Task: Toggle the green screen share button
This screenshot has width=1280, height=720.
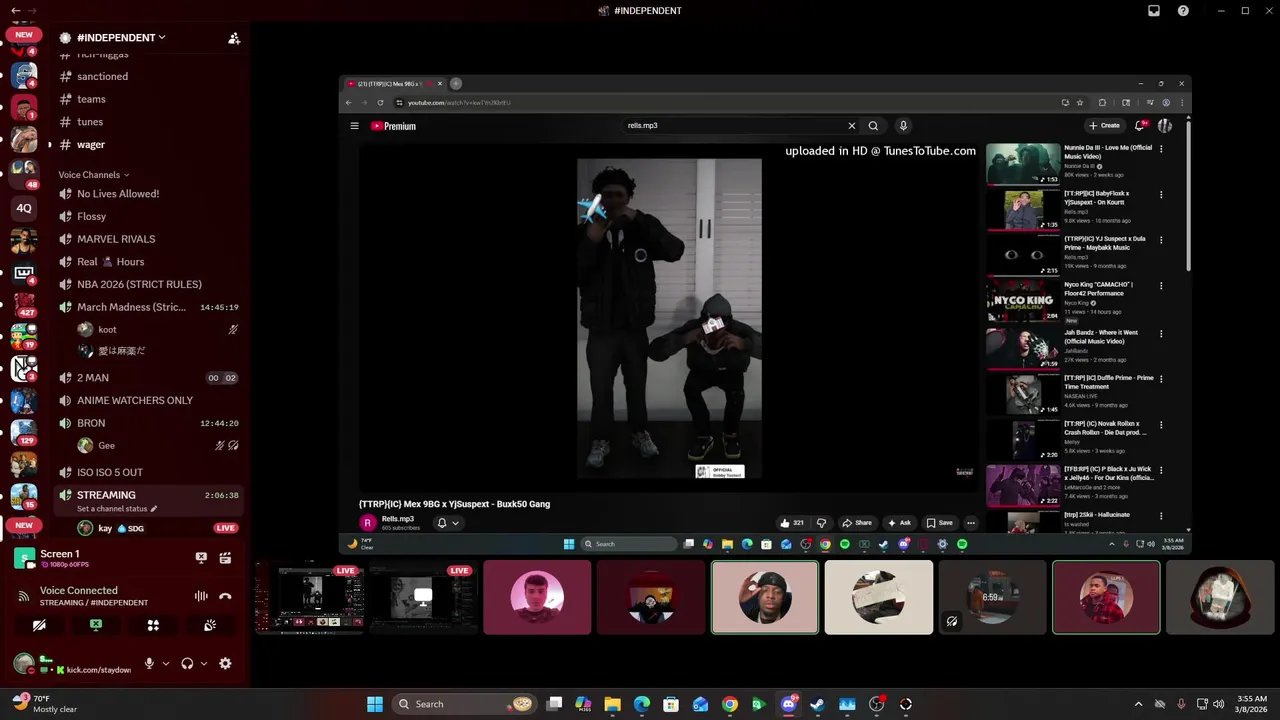Action: pos(96,625)
